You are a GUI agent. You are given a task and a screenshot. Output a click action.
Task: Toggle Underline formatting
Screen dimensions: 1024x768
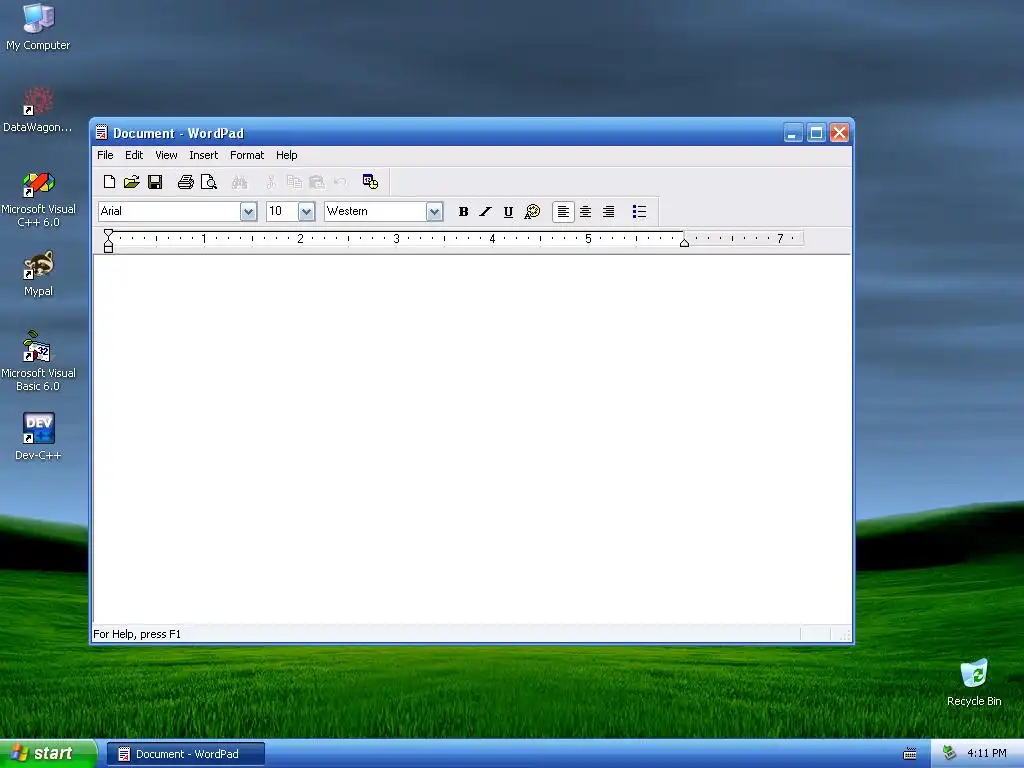508,212
